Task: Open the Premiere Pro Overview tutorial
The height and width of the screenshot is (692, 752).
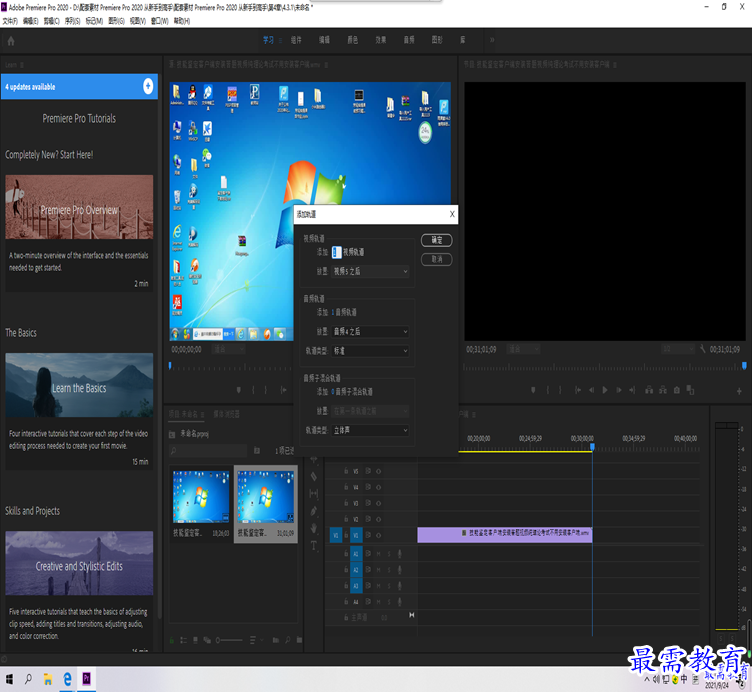Action: click(x=79, y=207)
